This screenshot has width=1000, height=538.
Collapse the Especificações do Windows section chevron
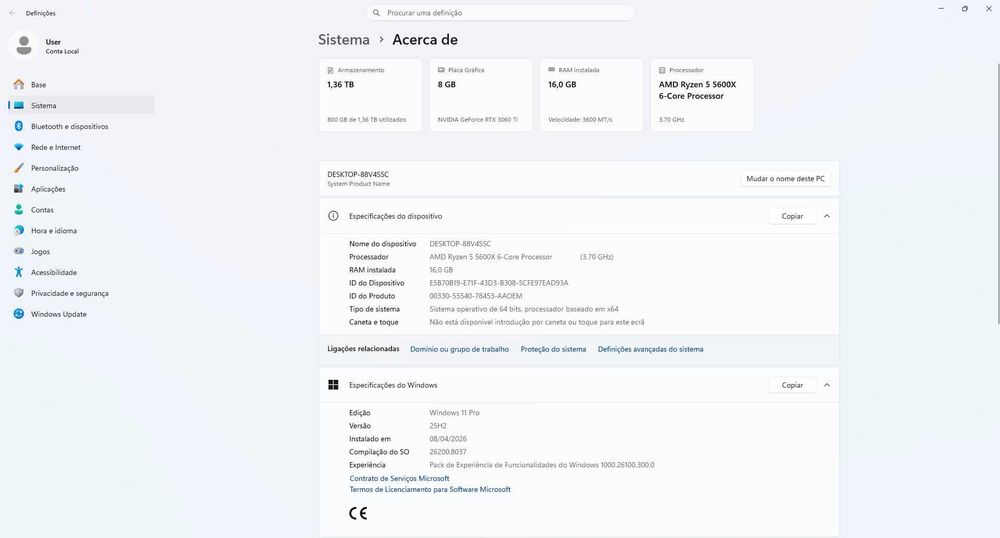click(x=827, y=385)
